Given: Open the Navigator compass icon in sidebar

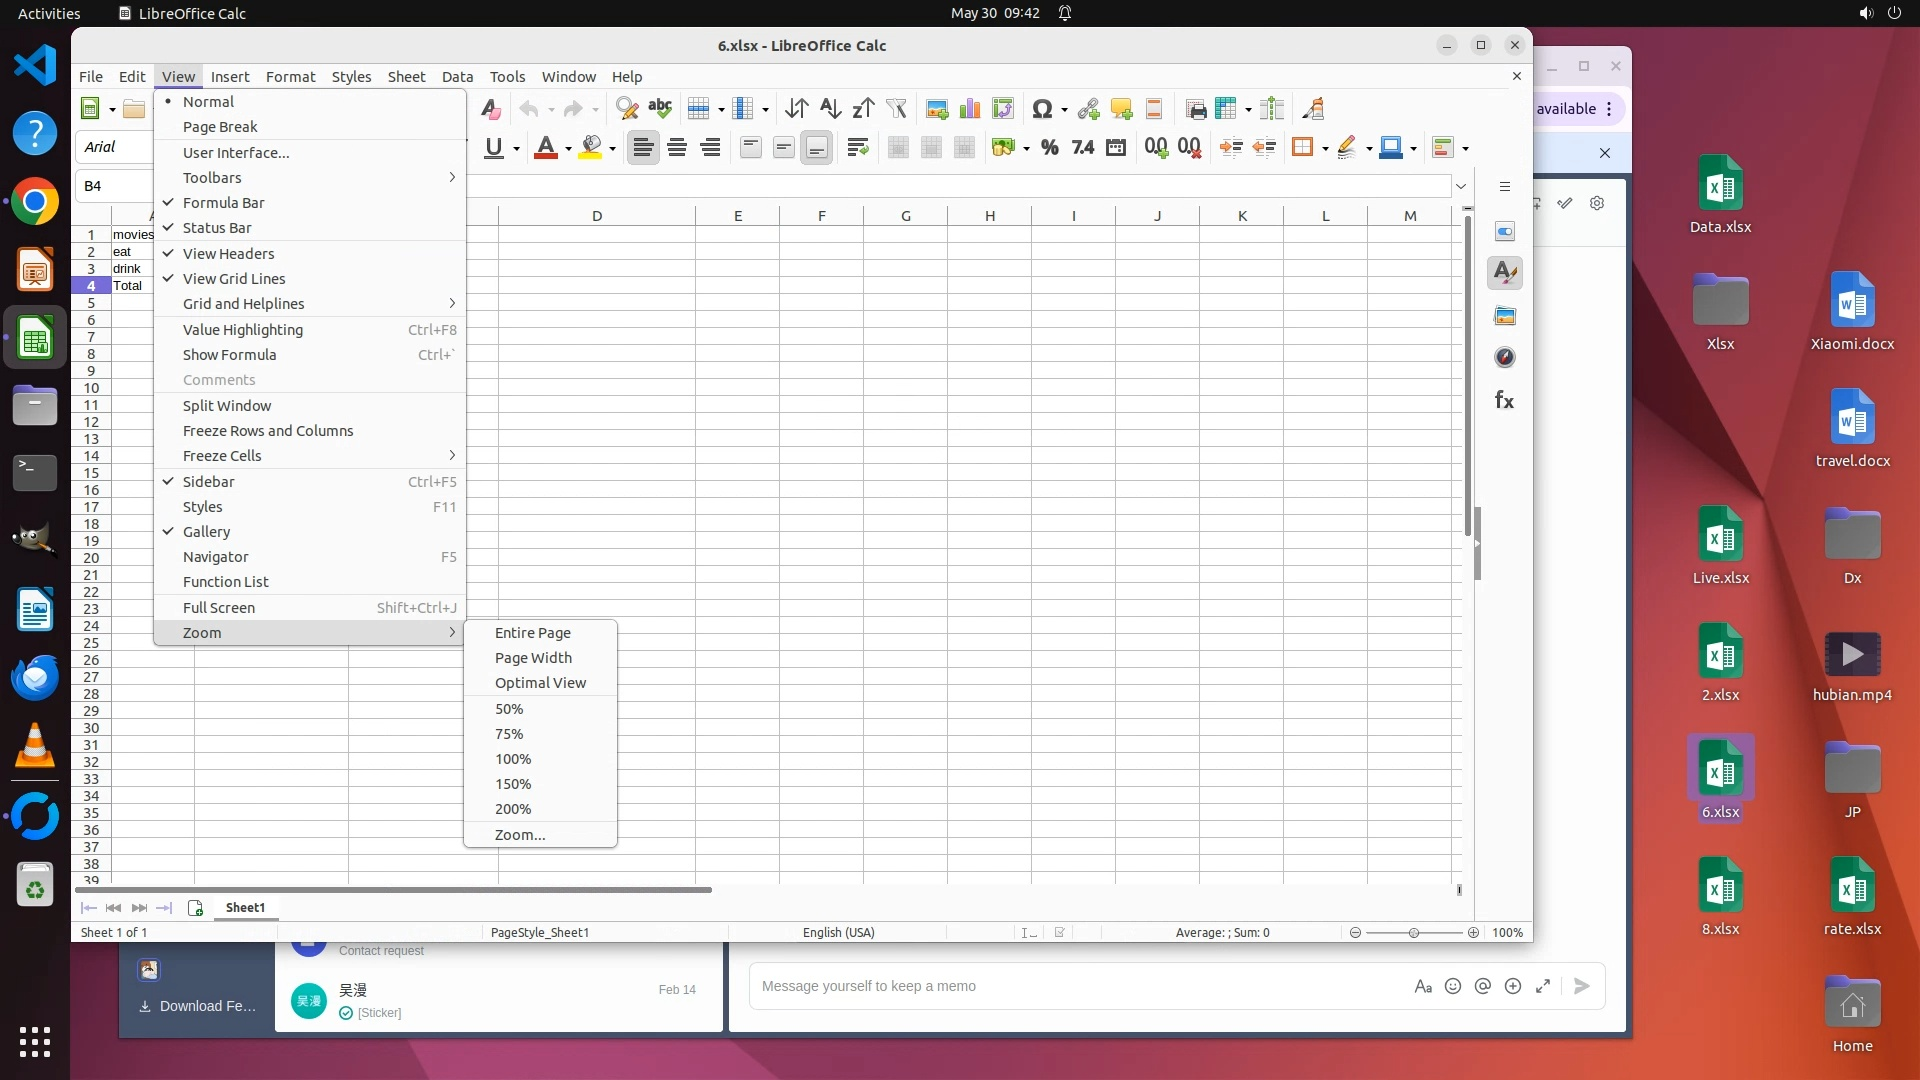Looking at the screenshot, I should [1504, 357].
